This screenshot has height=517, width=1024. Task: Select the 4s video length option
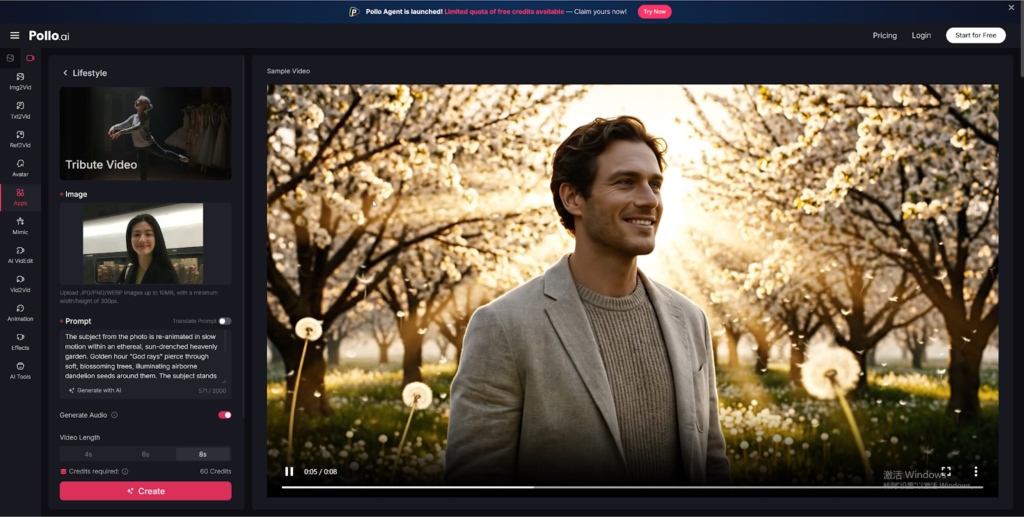pos(88,454)
